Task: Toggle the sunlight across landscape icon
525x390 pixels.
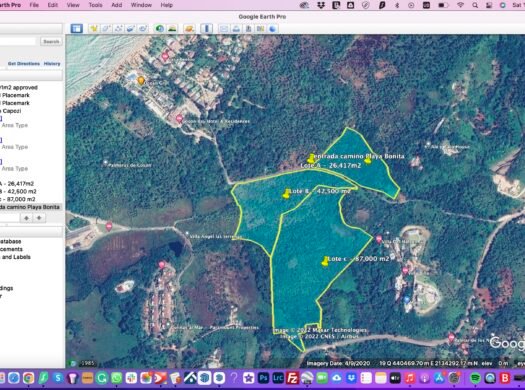Action: coord(172,28)
